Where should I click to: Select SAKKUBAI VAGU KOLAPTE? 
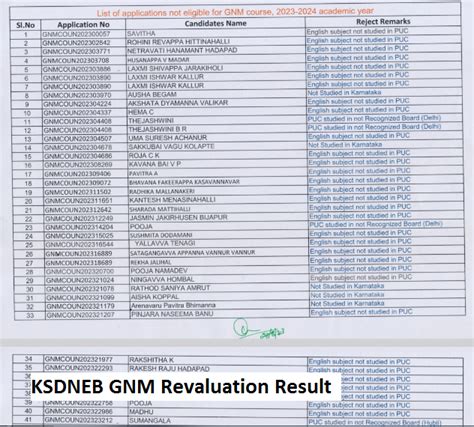172,146
